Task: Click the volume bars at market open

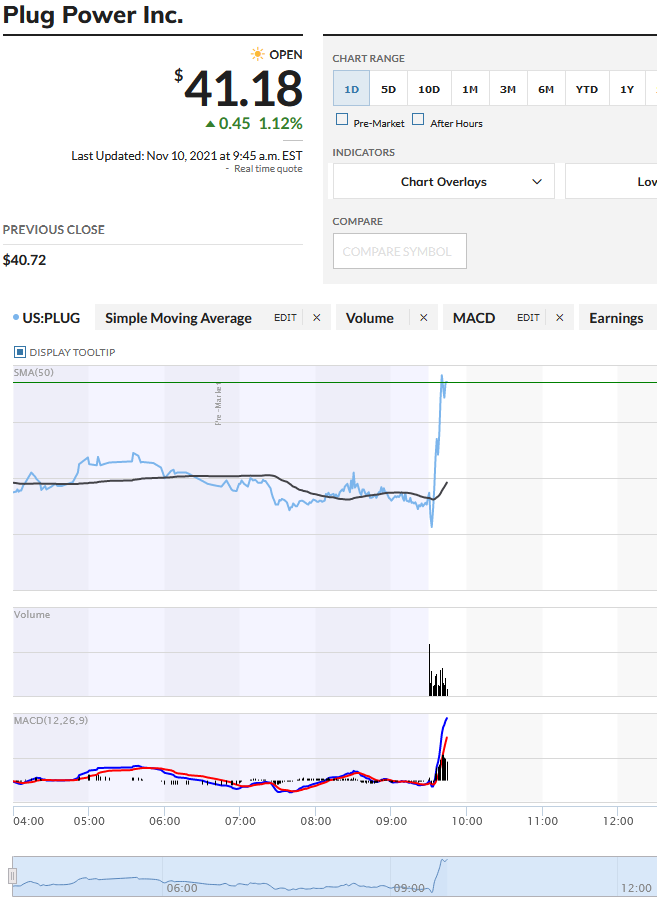Action: pyautogui.click(x=438, y=671)
